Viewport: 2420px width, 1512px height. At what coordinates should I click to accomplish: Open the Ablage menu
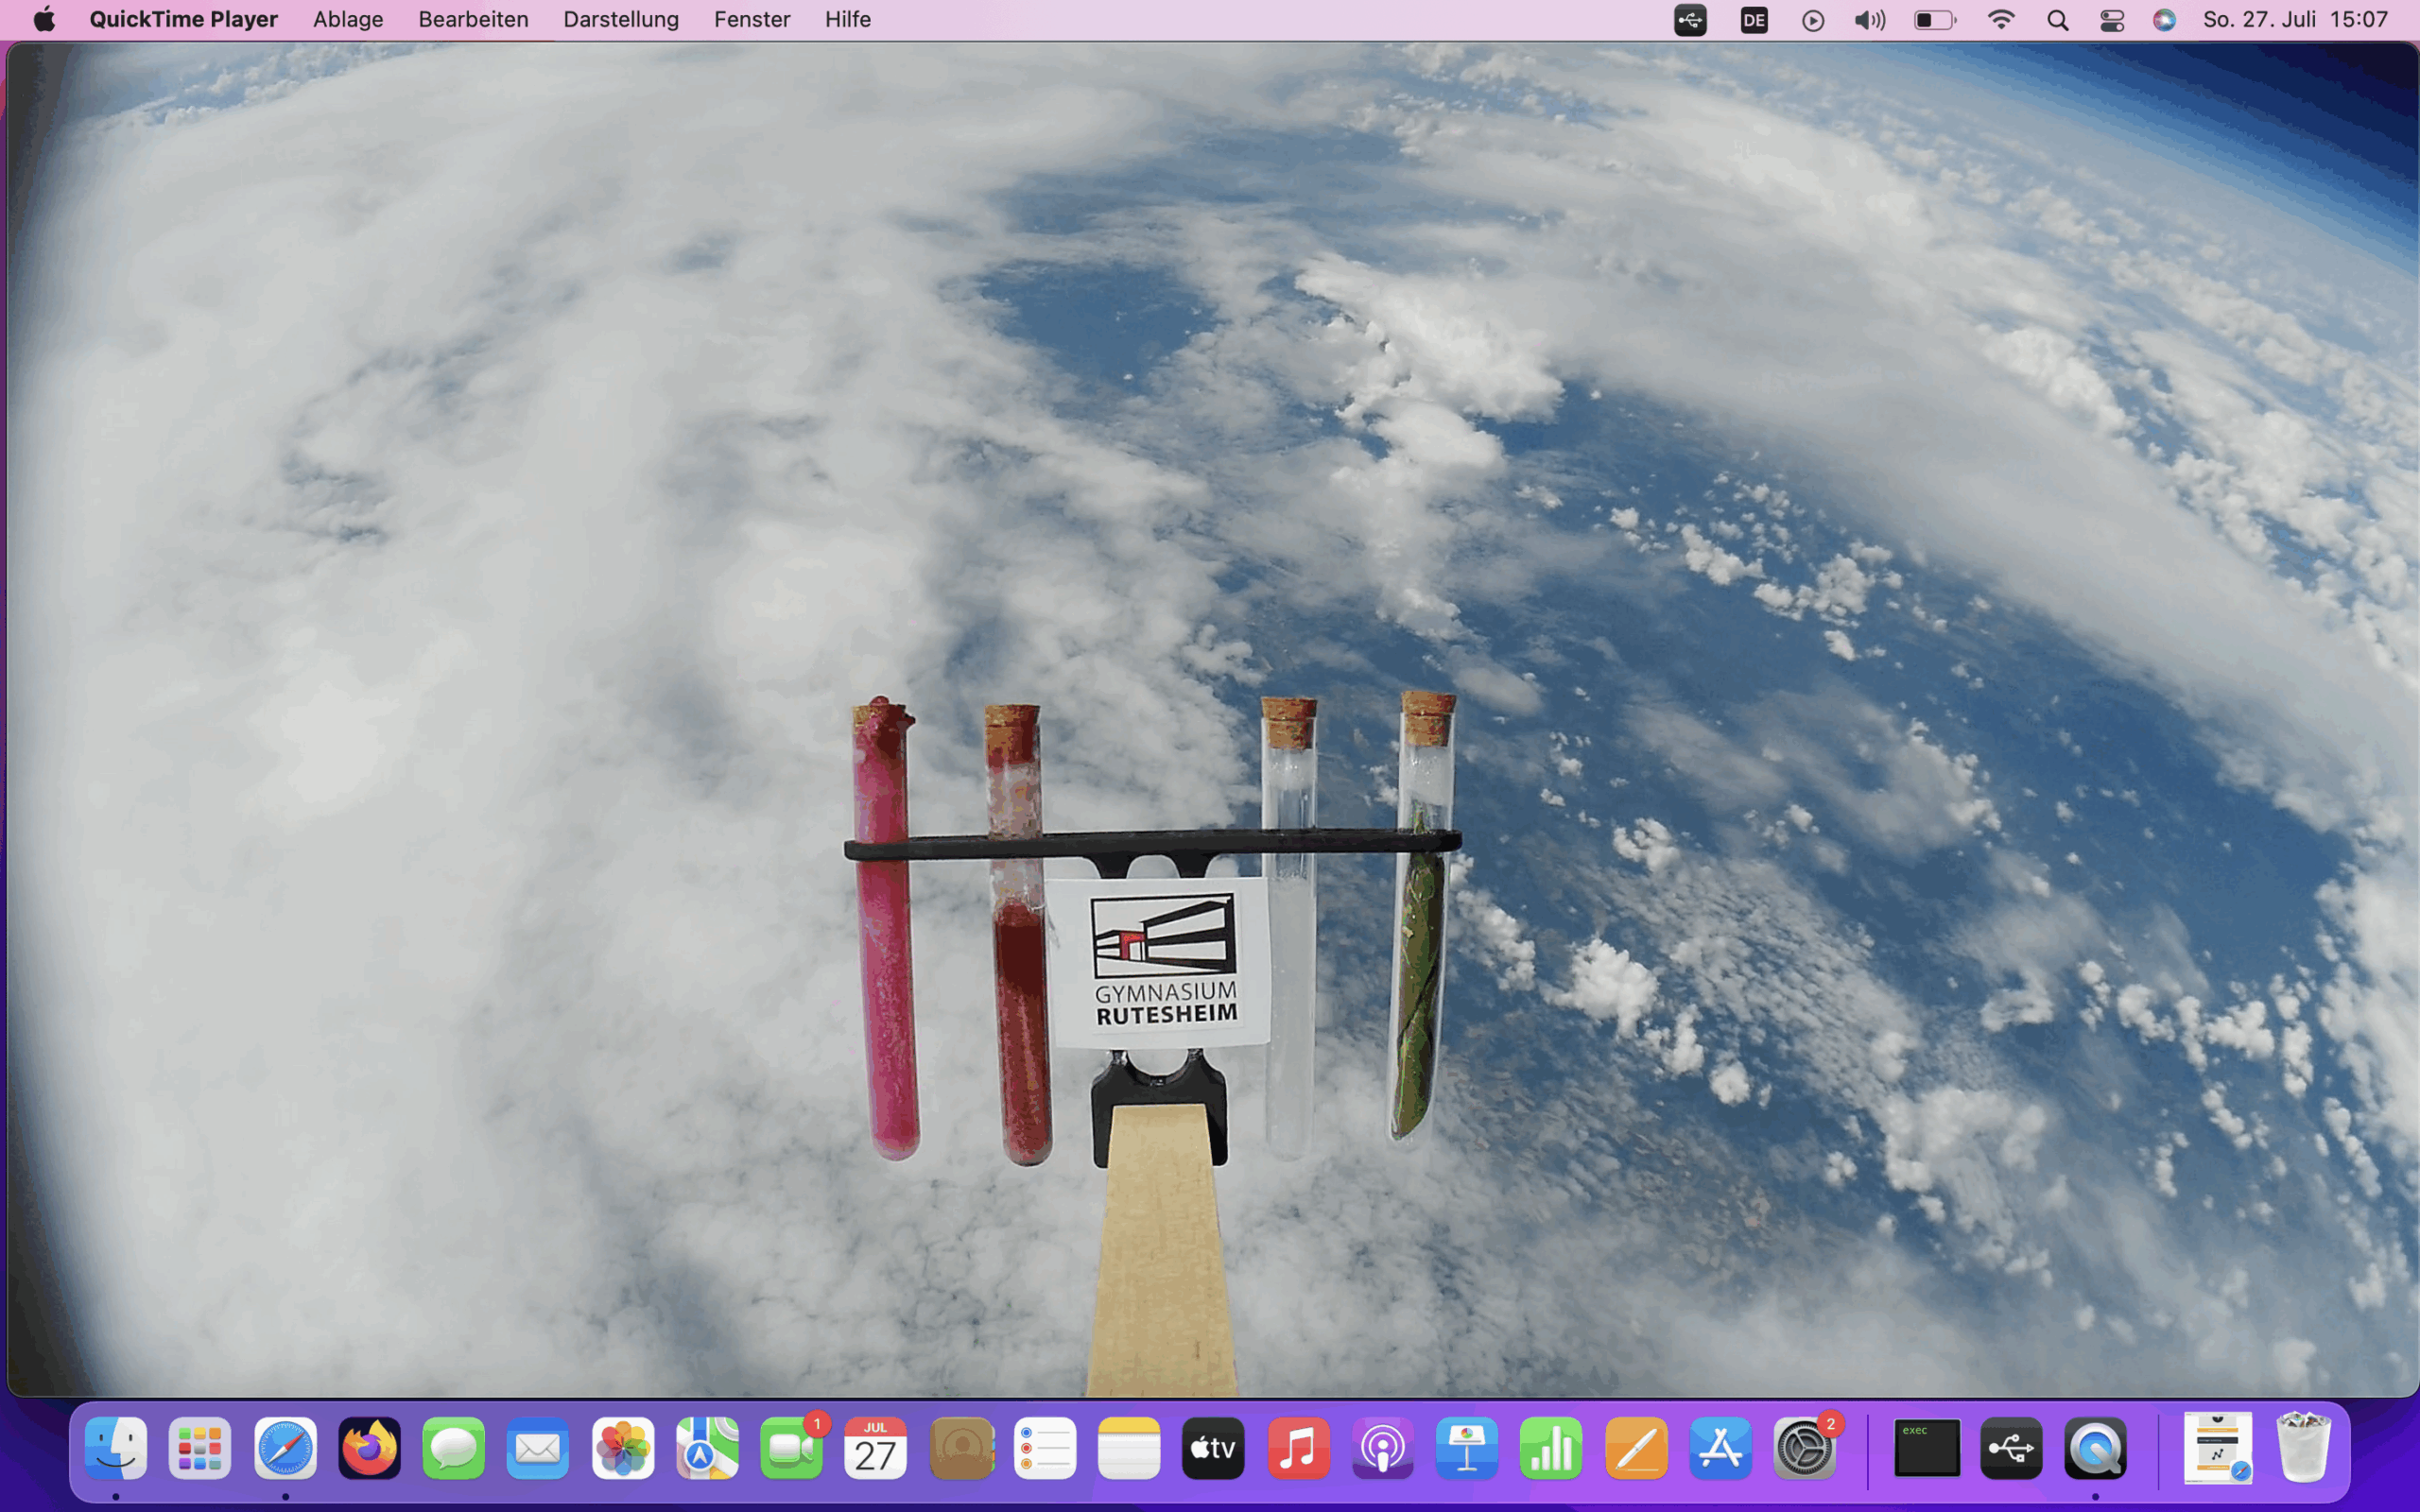tap(347, 19)
